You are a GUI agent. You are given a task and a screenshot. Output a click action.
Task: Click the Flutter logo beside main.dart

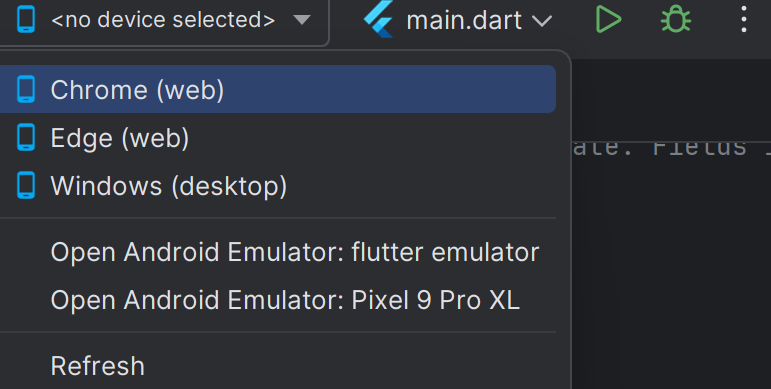coord(379,19)
